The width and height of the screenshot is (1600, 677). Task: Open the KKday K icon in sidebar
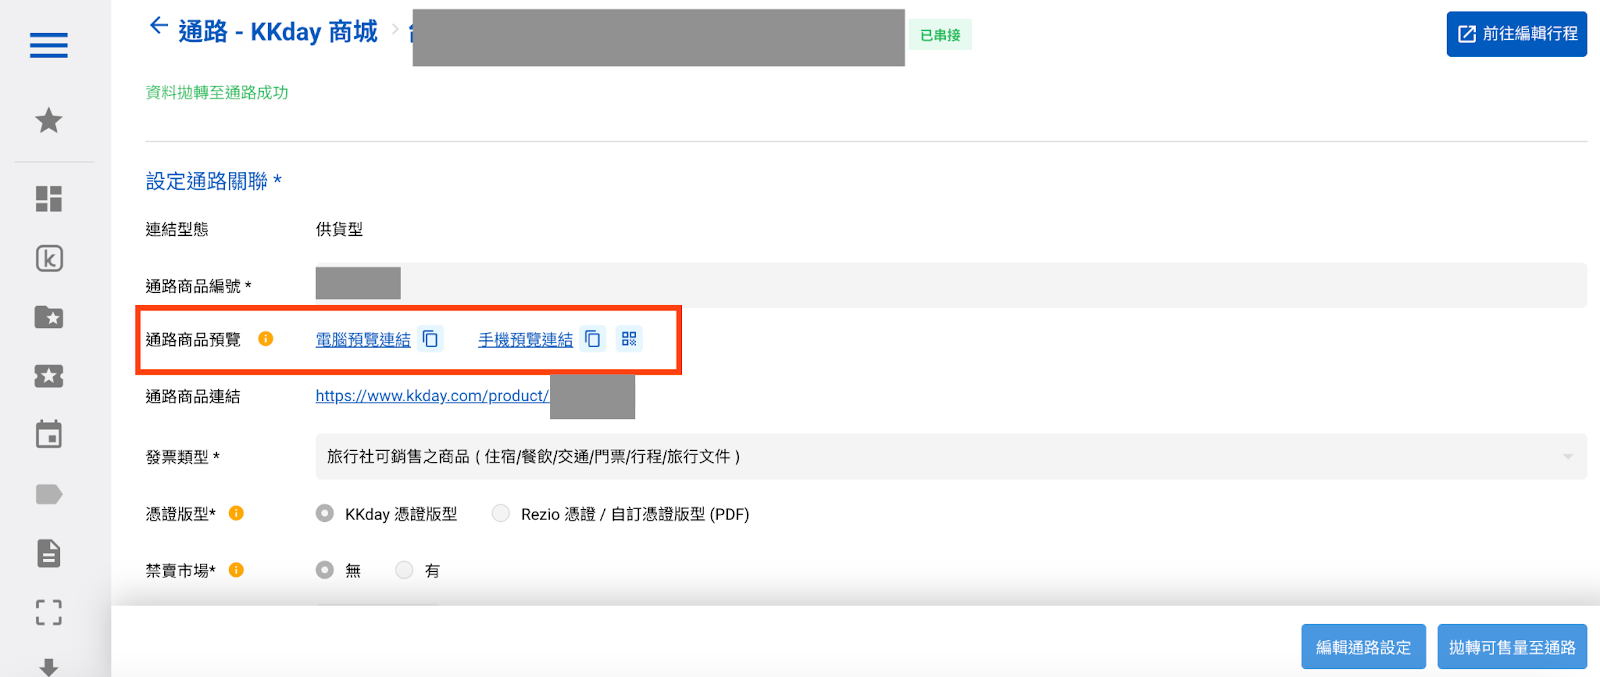click(48, 258)
